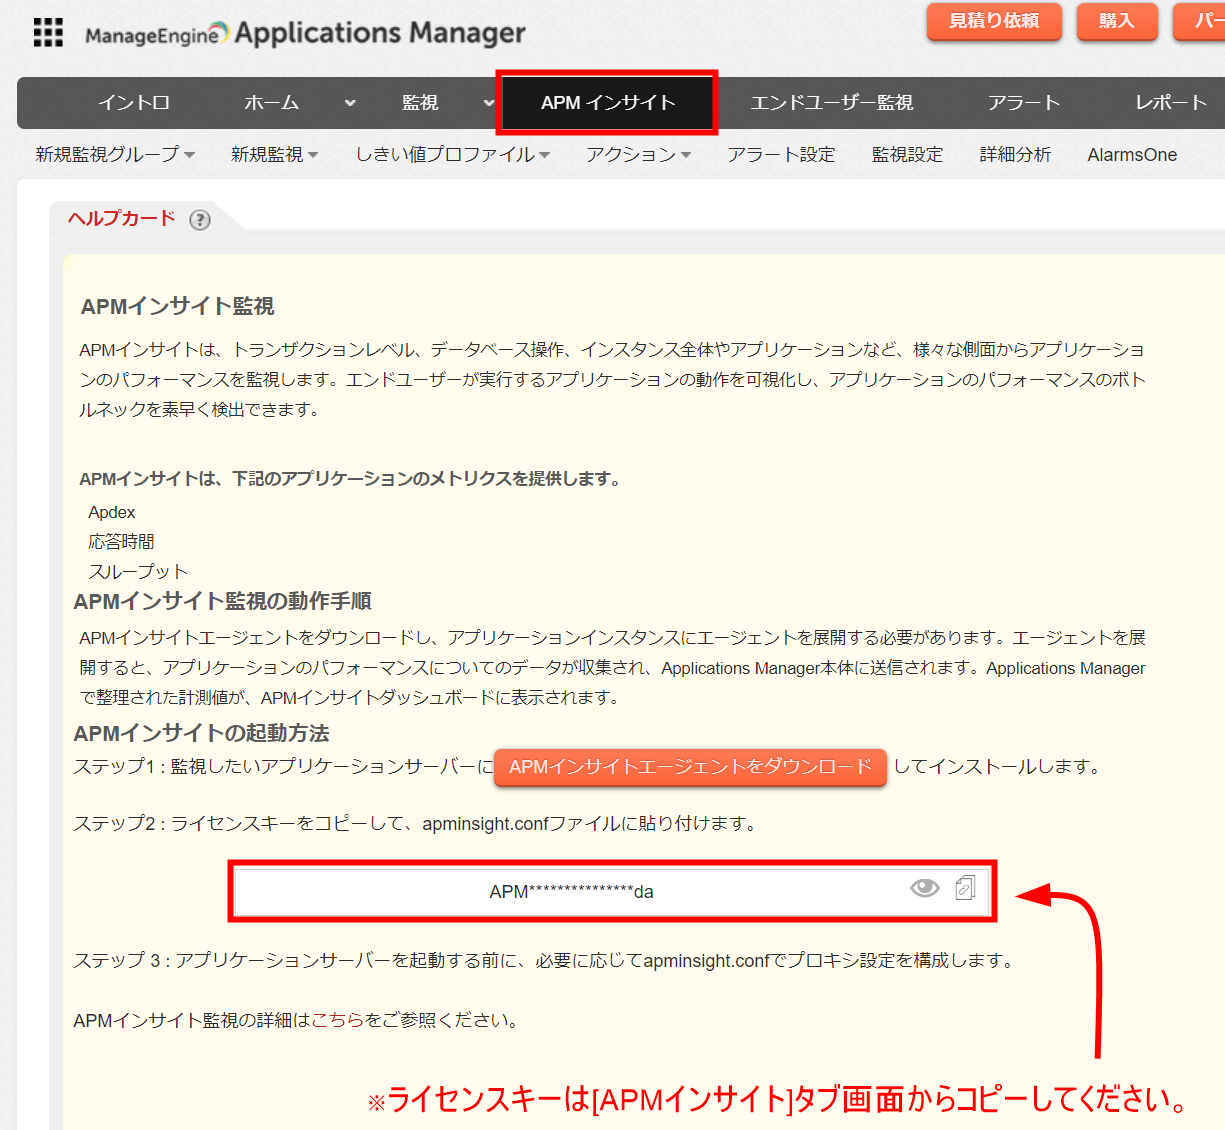Screen dimensions: 1225x1130
Task: Open the しきい値プロファイル dropdown
Action: 453,155
